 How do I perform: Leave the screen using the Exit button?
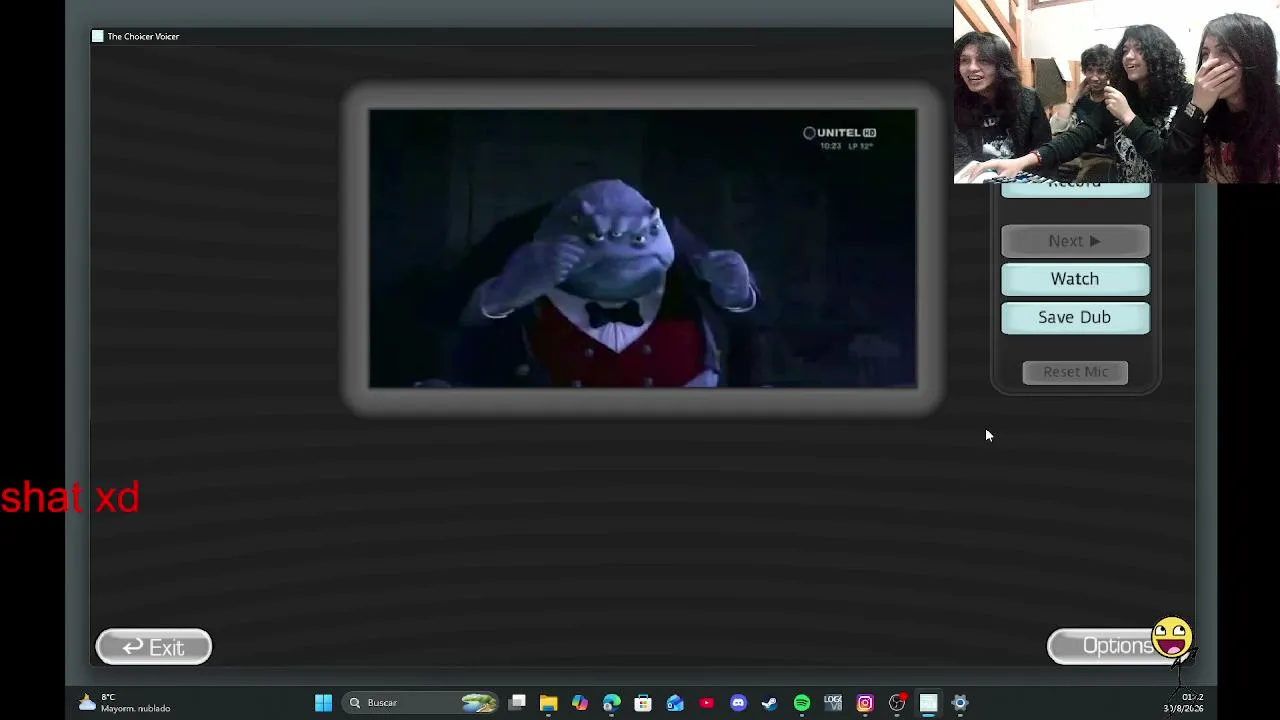pyautogui.click(x=154, y=647)
